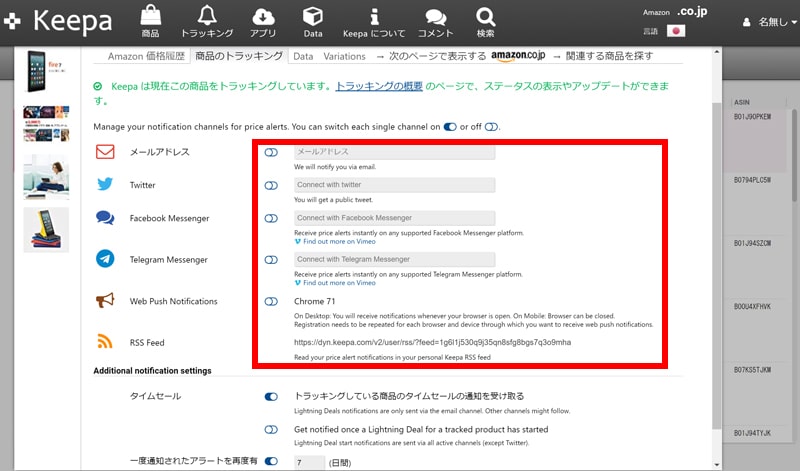
Task: Click the Web Push megaphone icon
Action: coord(105,301)
